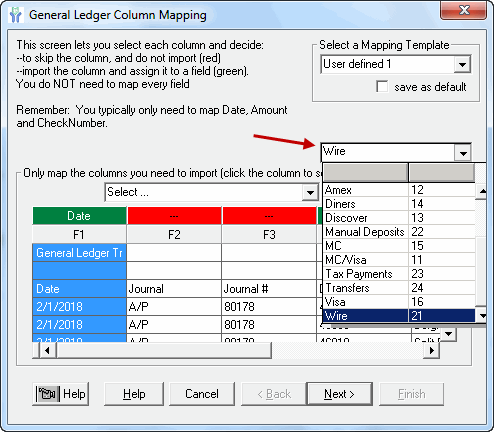This screenshot has width=494, height=432.
Task: Click the Next > button
Action: tap(339, 394)
